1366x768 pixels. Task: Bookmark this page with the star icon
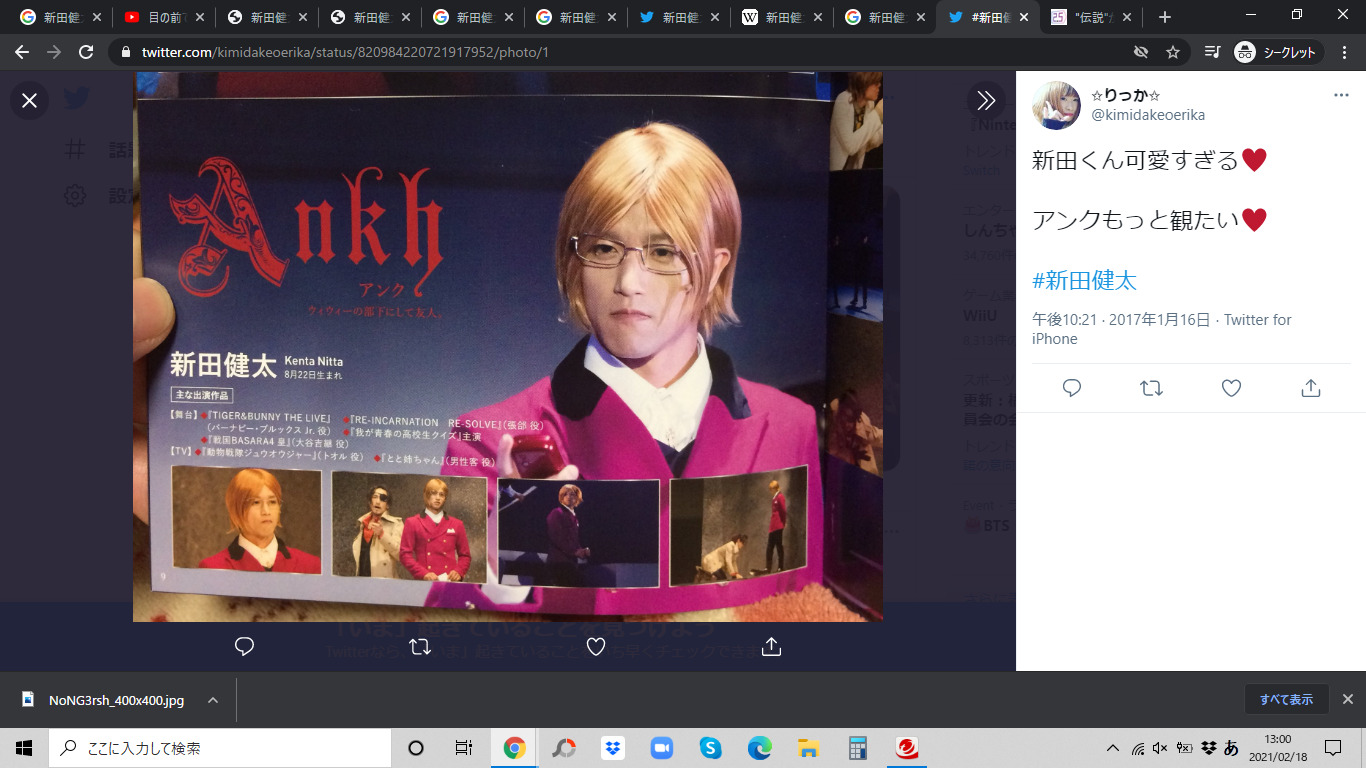(1173, 52)
